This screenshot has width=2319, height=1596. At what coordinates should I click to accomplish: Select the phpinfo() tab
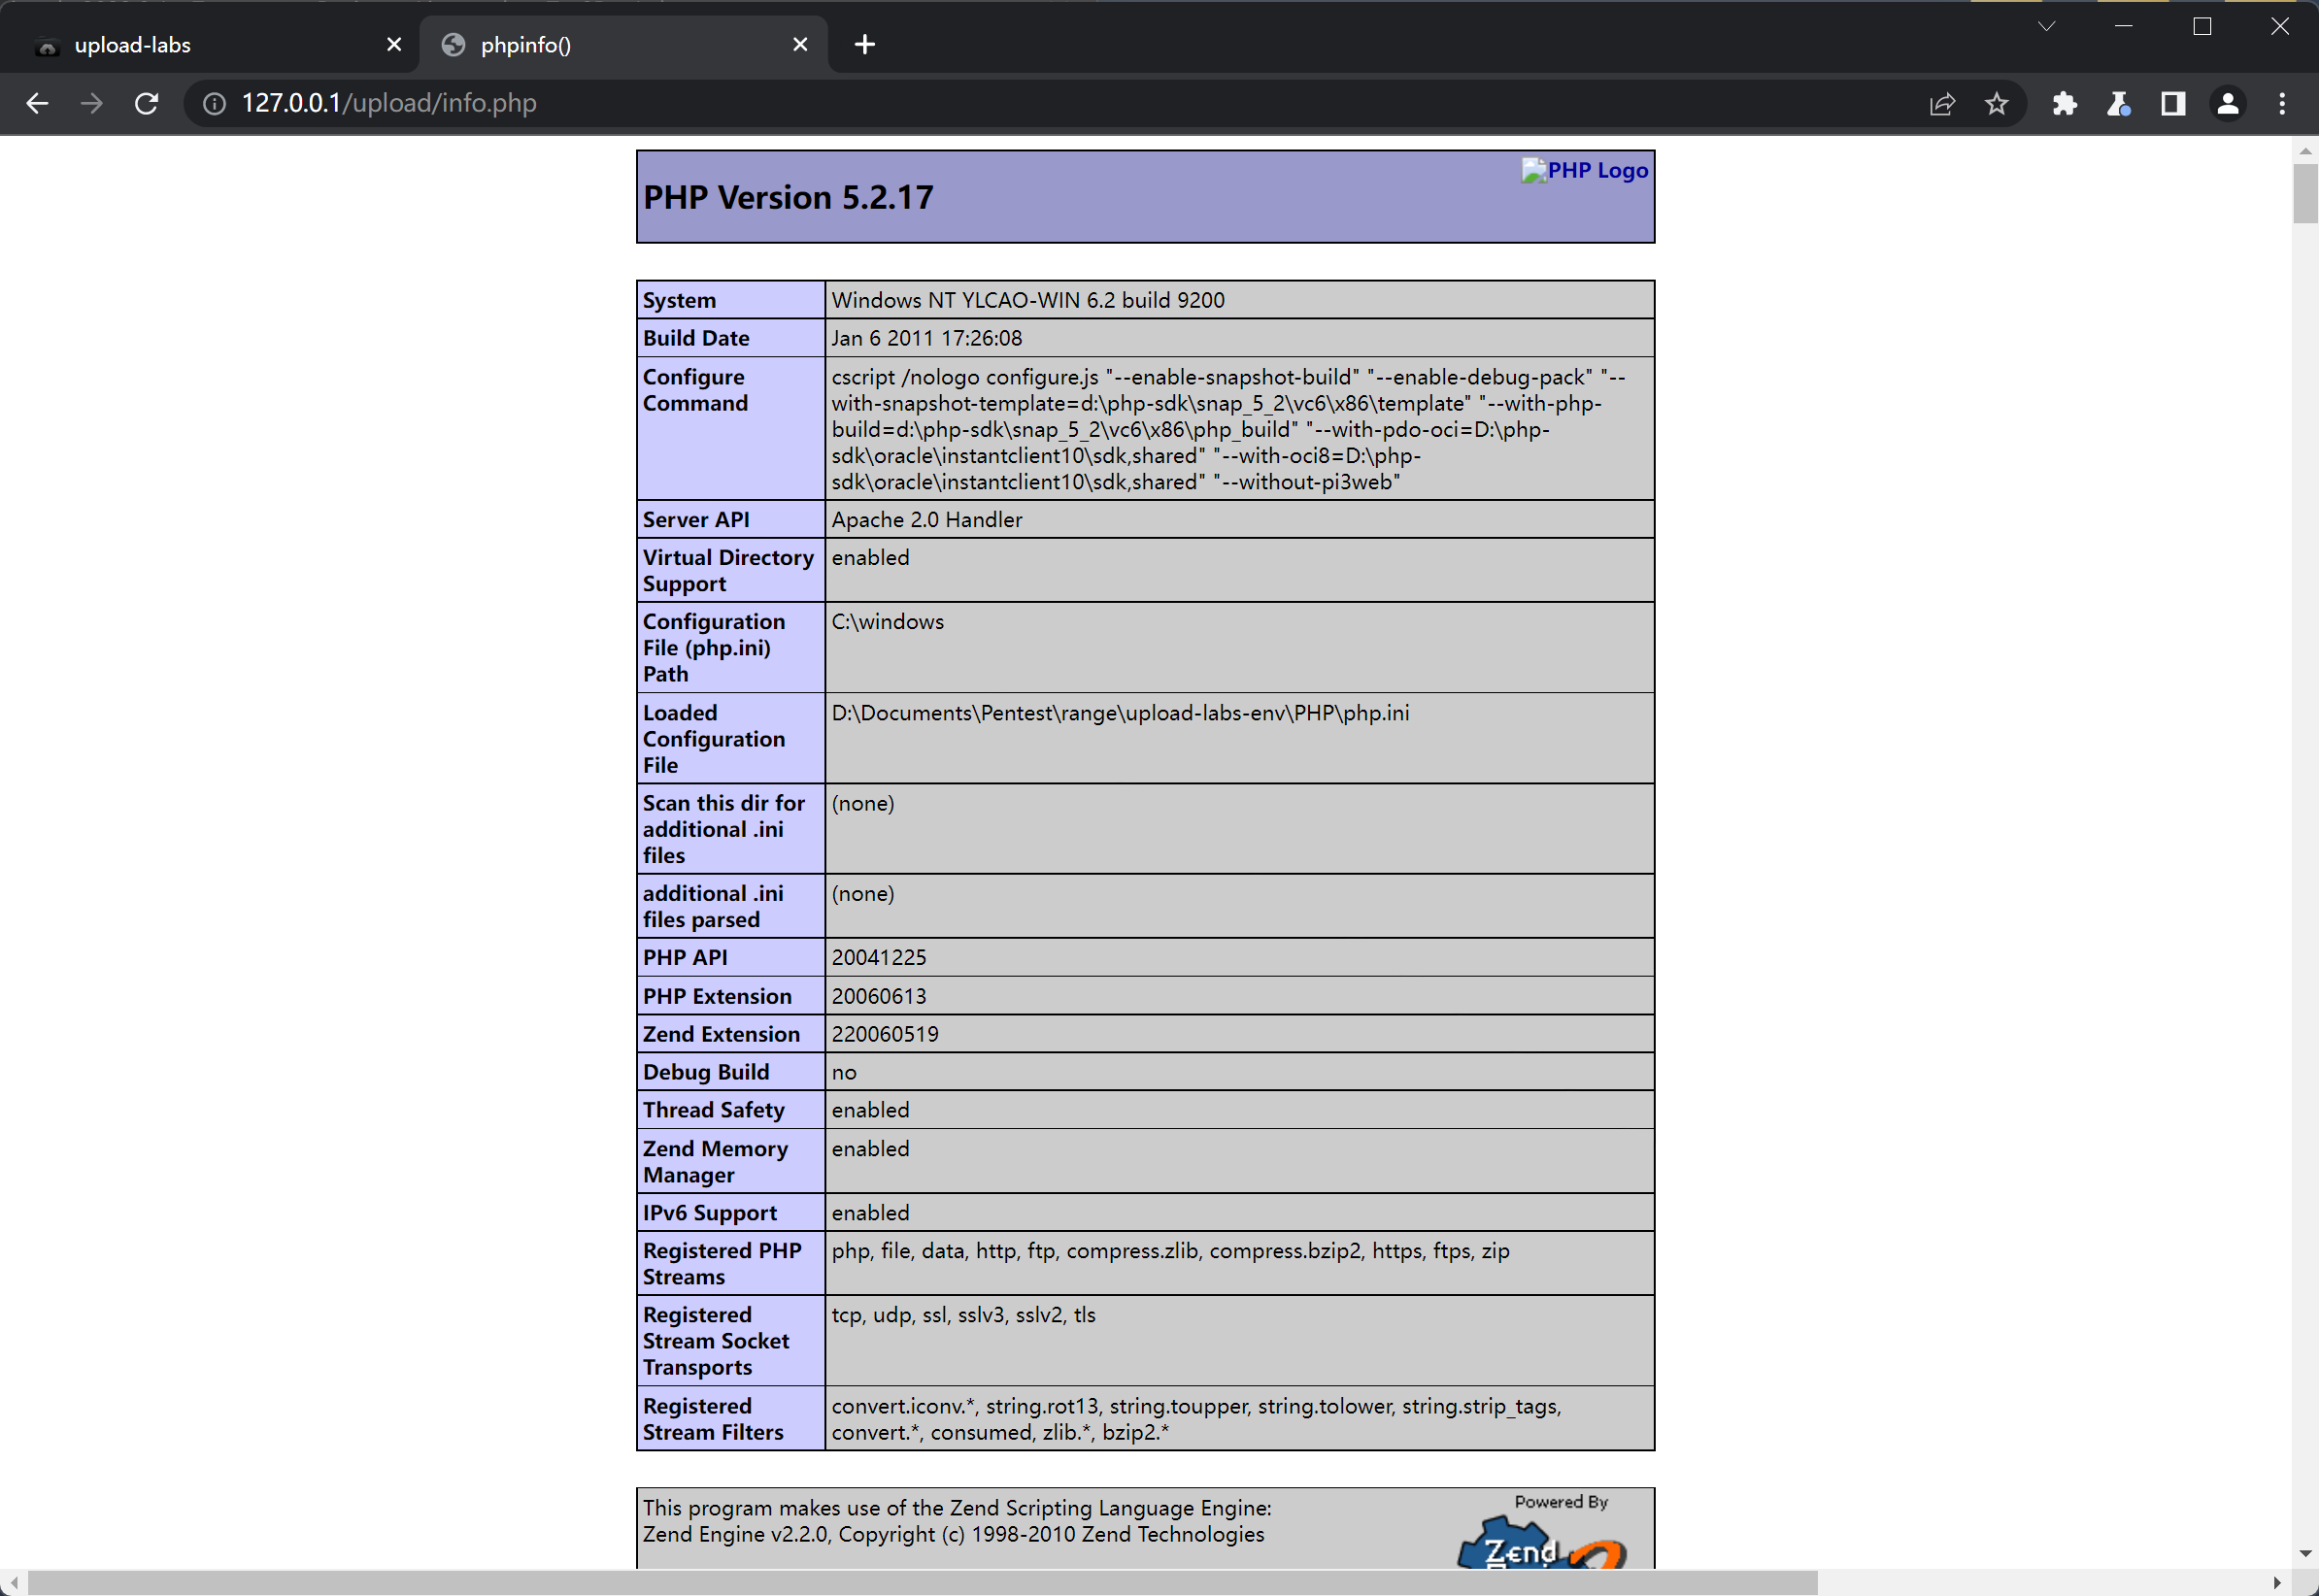[623, 45]
